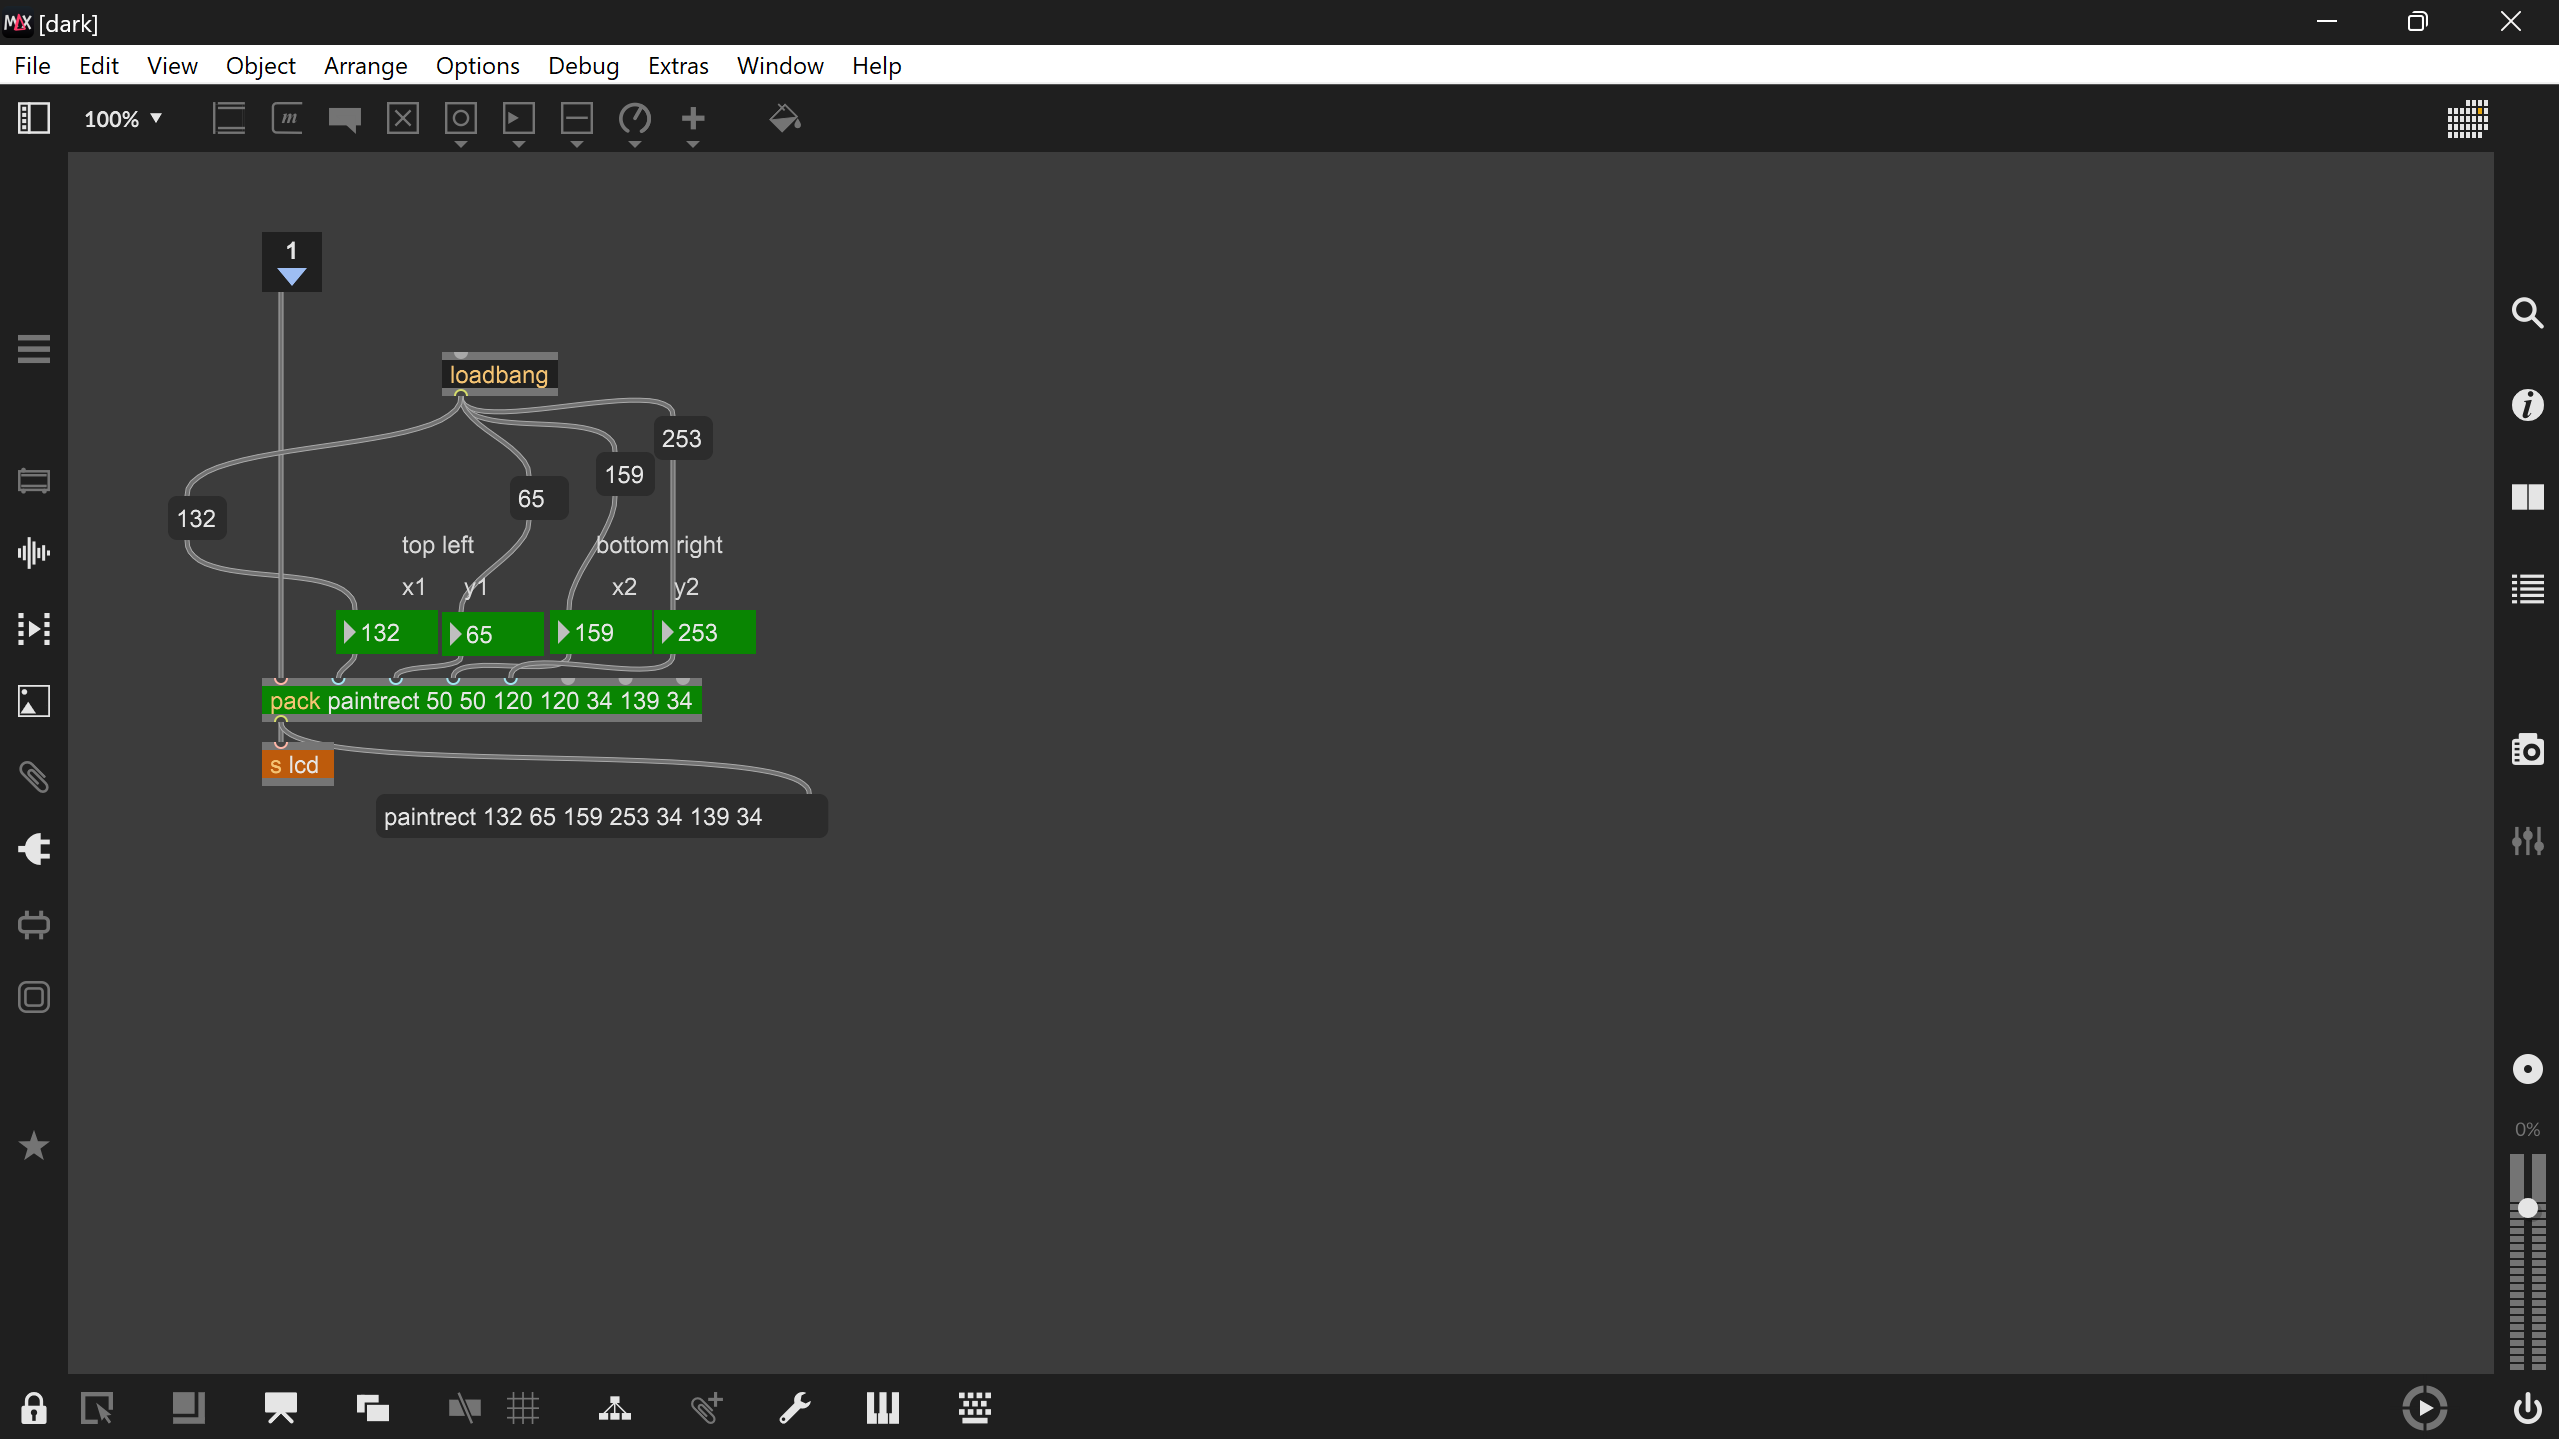The image size is (2559, 1439).
Task: Open the Arrange menu
Action: click(x=365, y=66)
